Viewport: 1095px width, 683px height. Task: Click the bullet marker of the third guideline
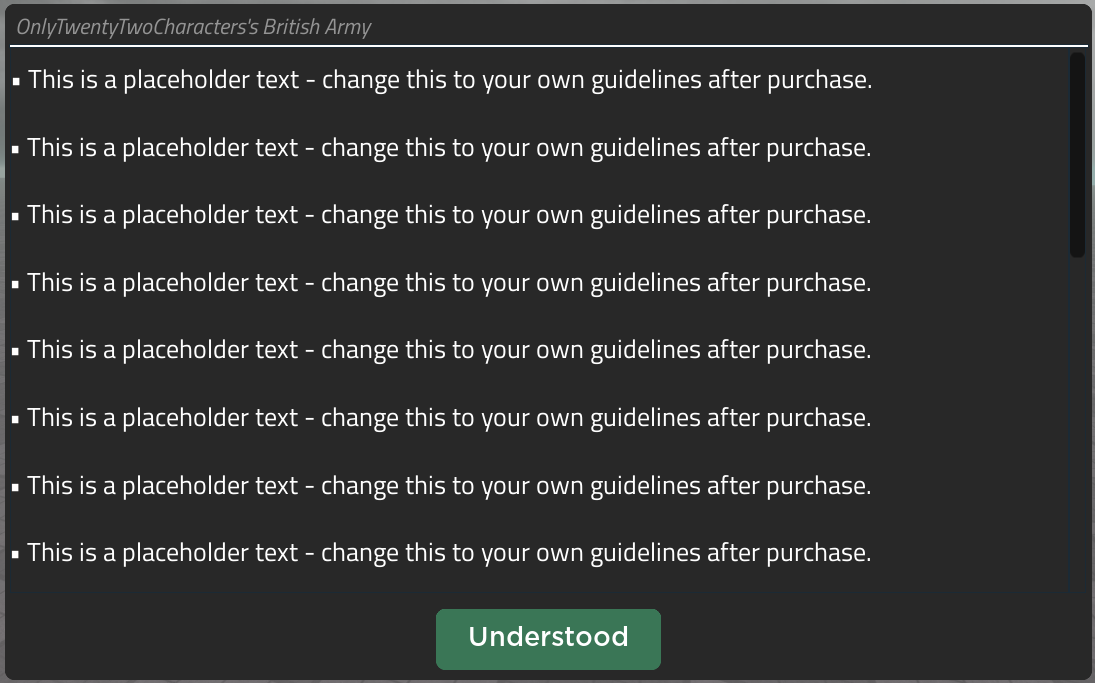[16, 217]
